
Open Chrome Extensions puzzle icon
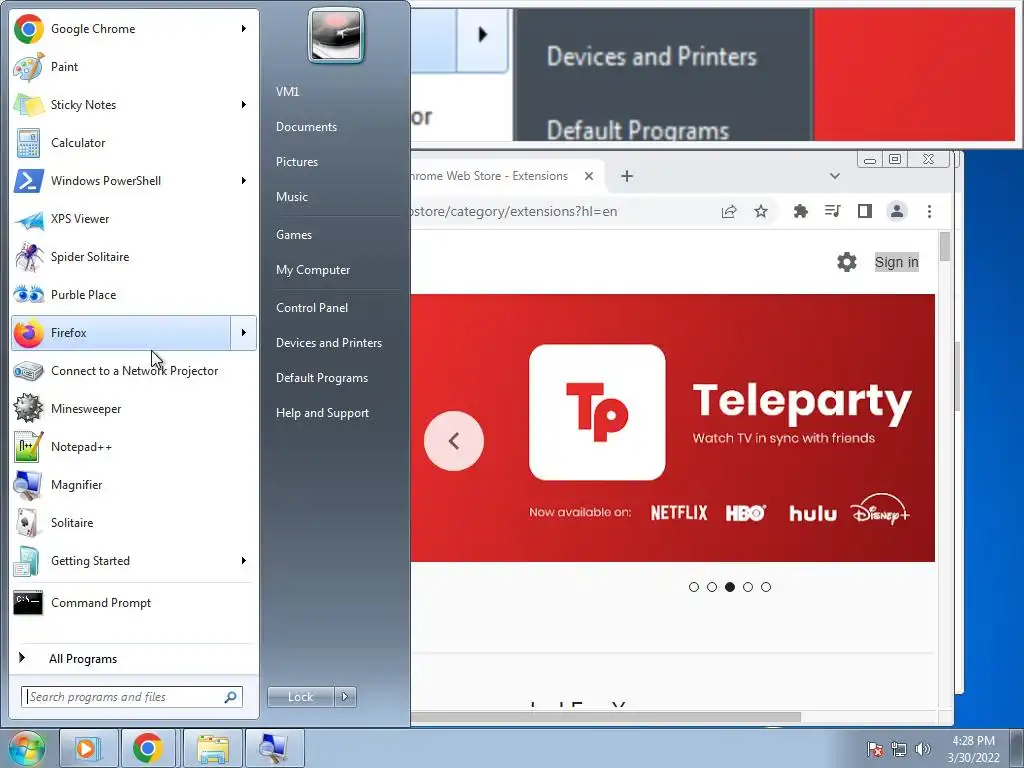pos(800,211)
